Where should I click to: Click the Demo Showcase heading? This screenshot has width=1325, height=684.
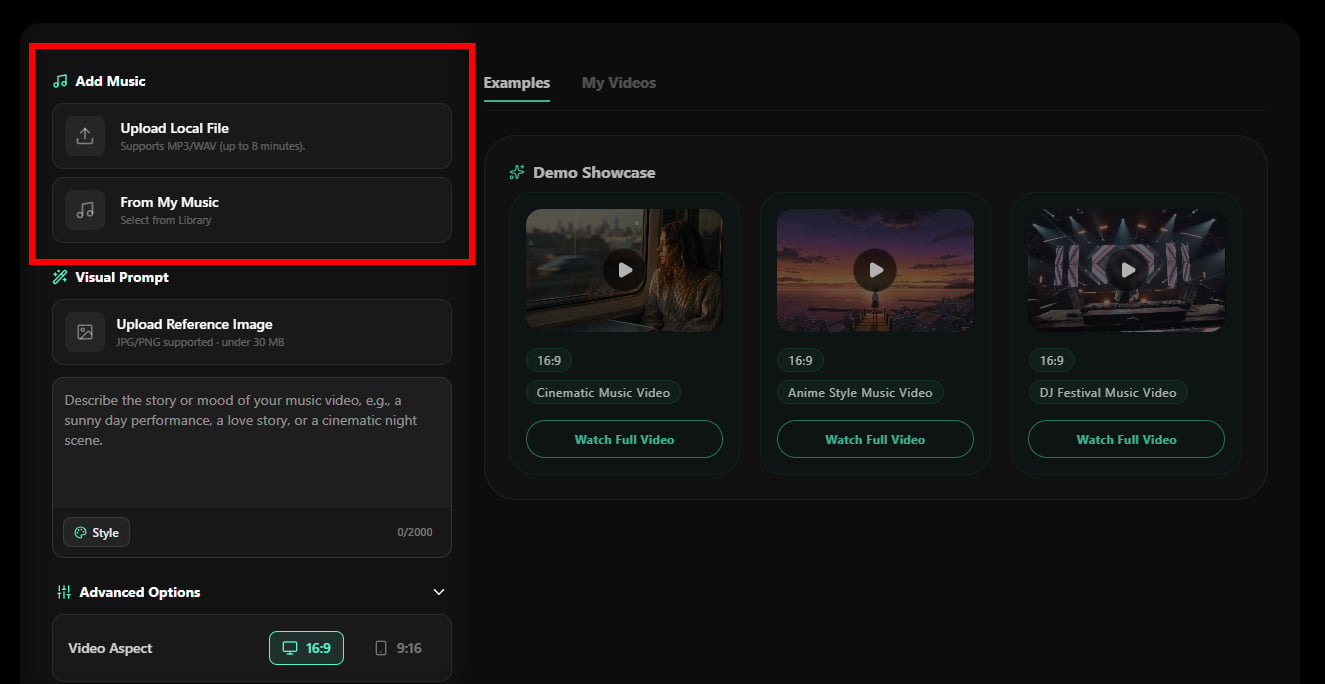point(594,172)
